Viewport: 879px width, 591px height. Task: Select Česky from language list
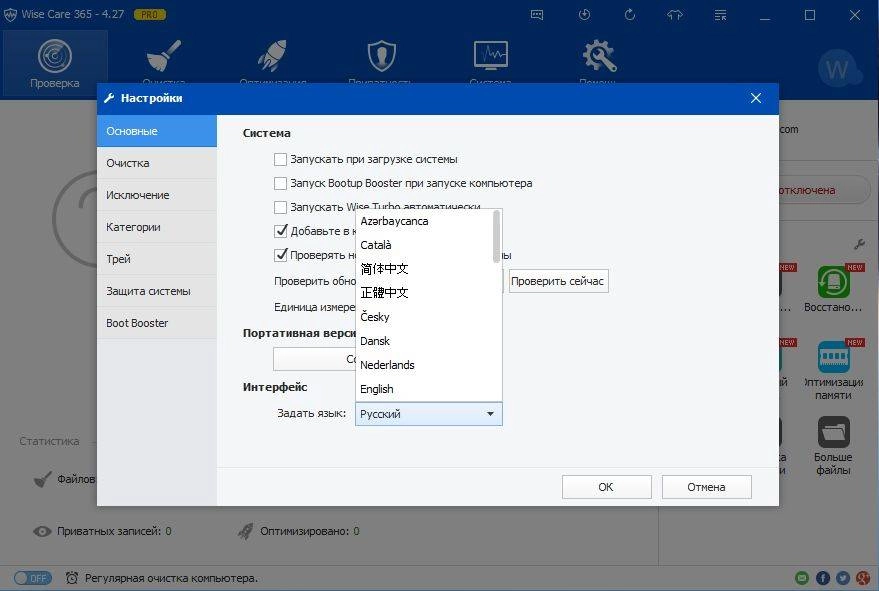click(x=425, y=317)
